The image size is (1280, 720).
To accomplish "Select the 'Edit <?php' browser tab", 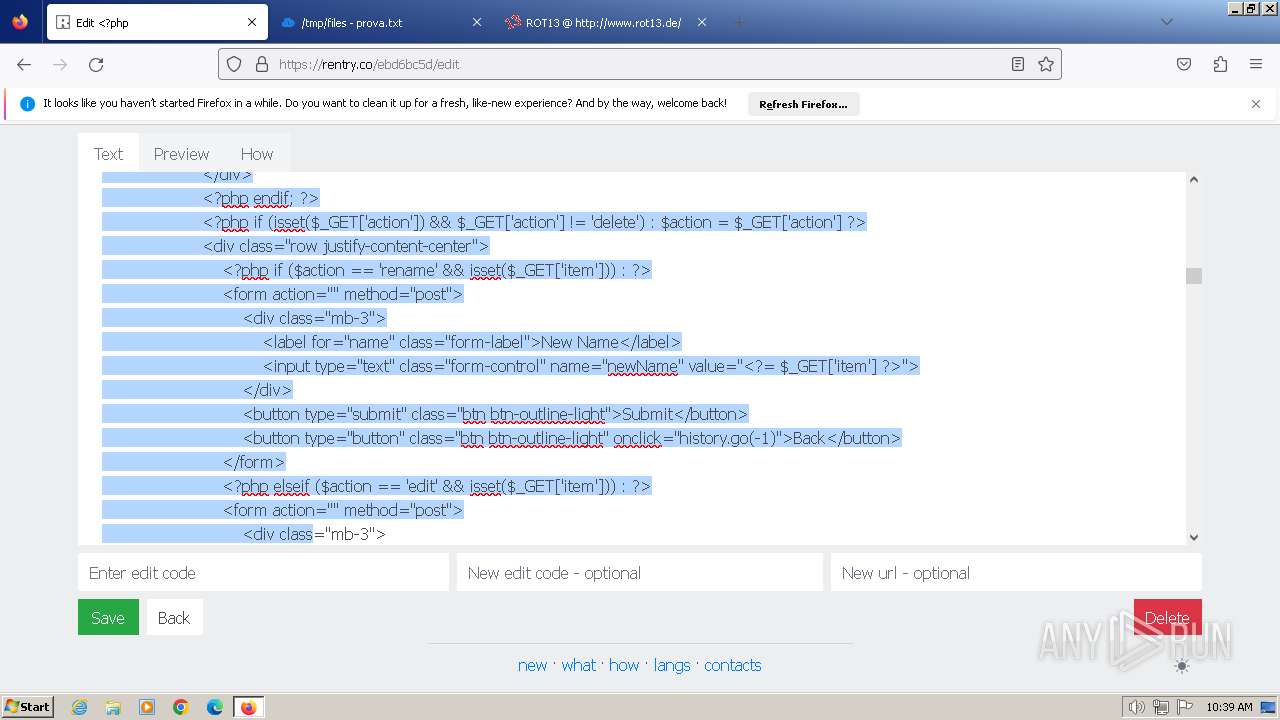I will 157,22.
